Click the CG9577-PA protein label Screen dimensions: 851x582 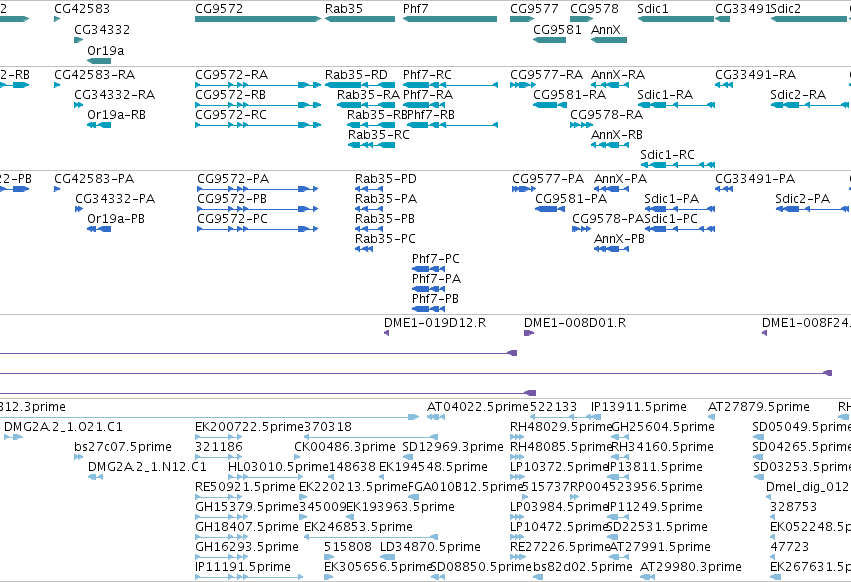pos(548,179)
